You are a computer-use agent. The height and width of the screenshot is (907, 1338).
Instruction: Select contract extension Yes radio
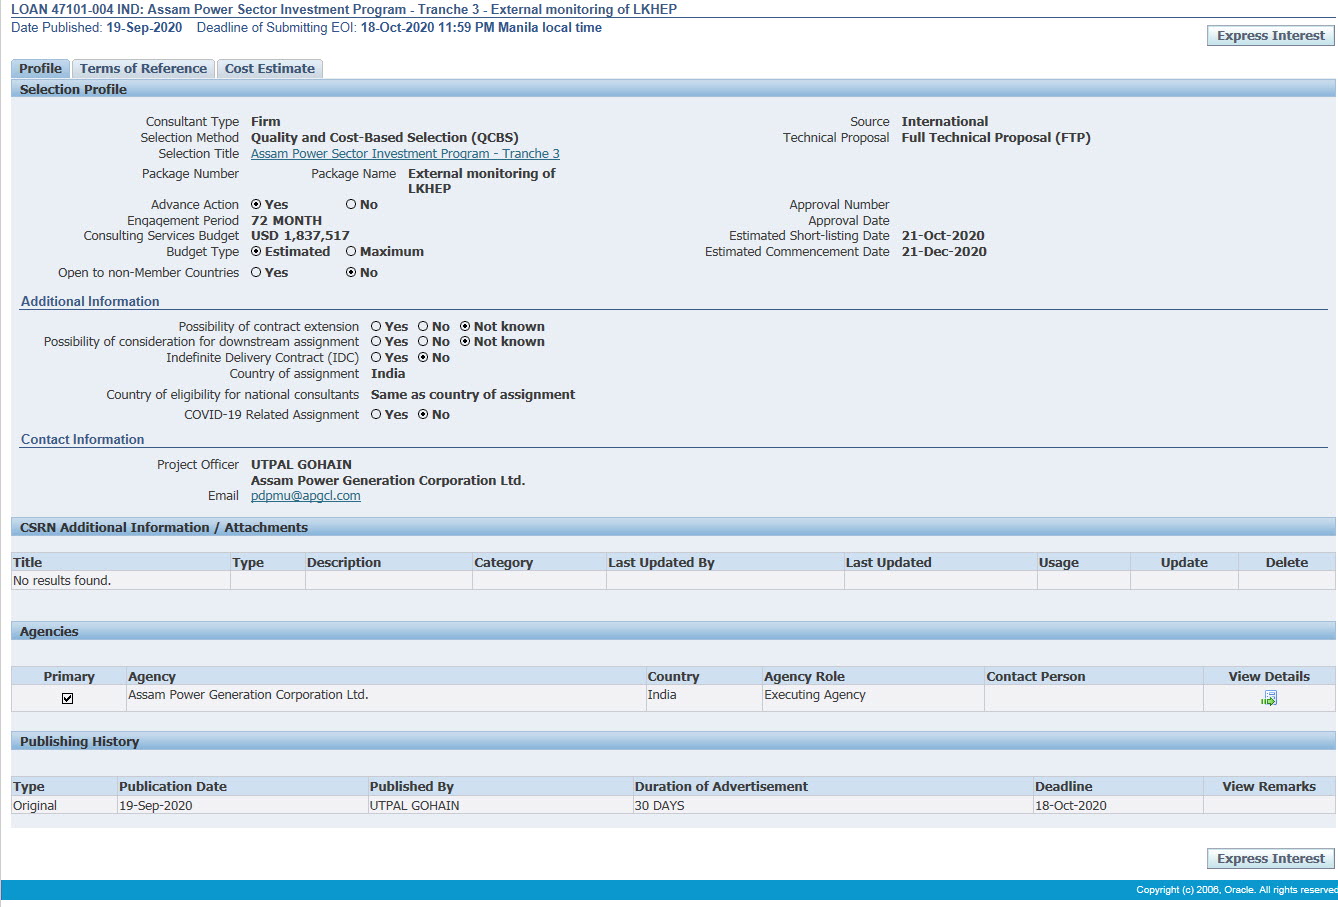click(x=376, y=326)
